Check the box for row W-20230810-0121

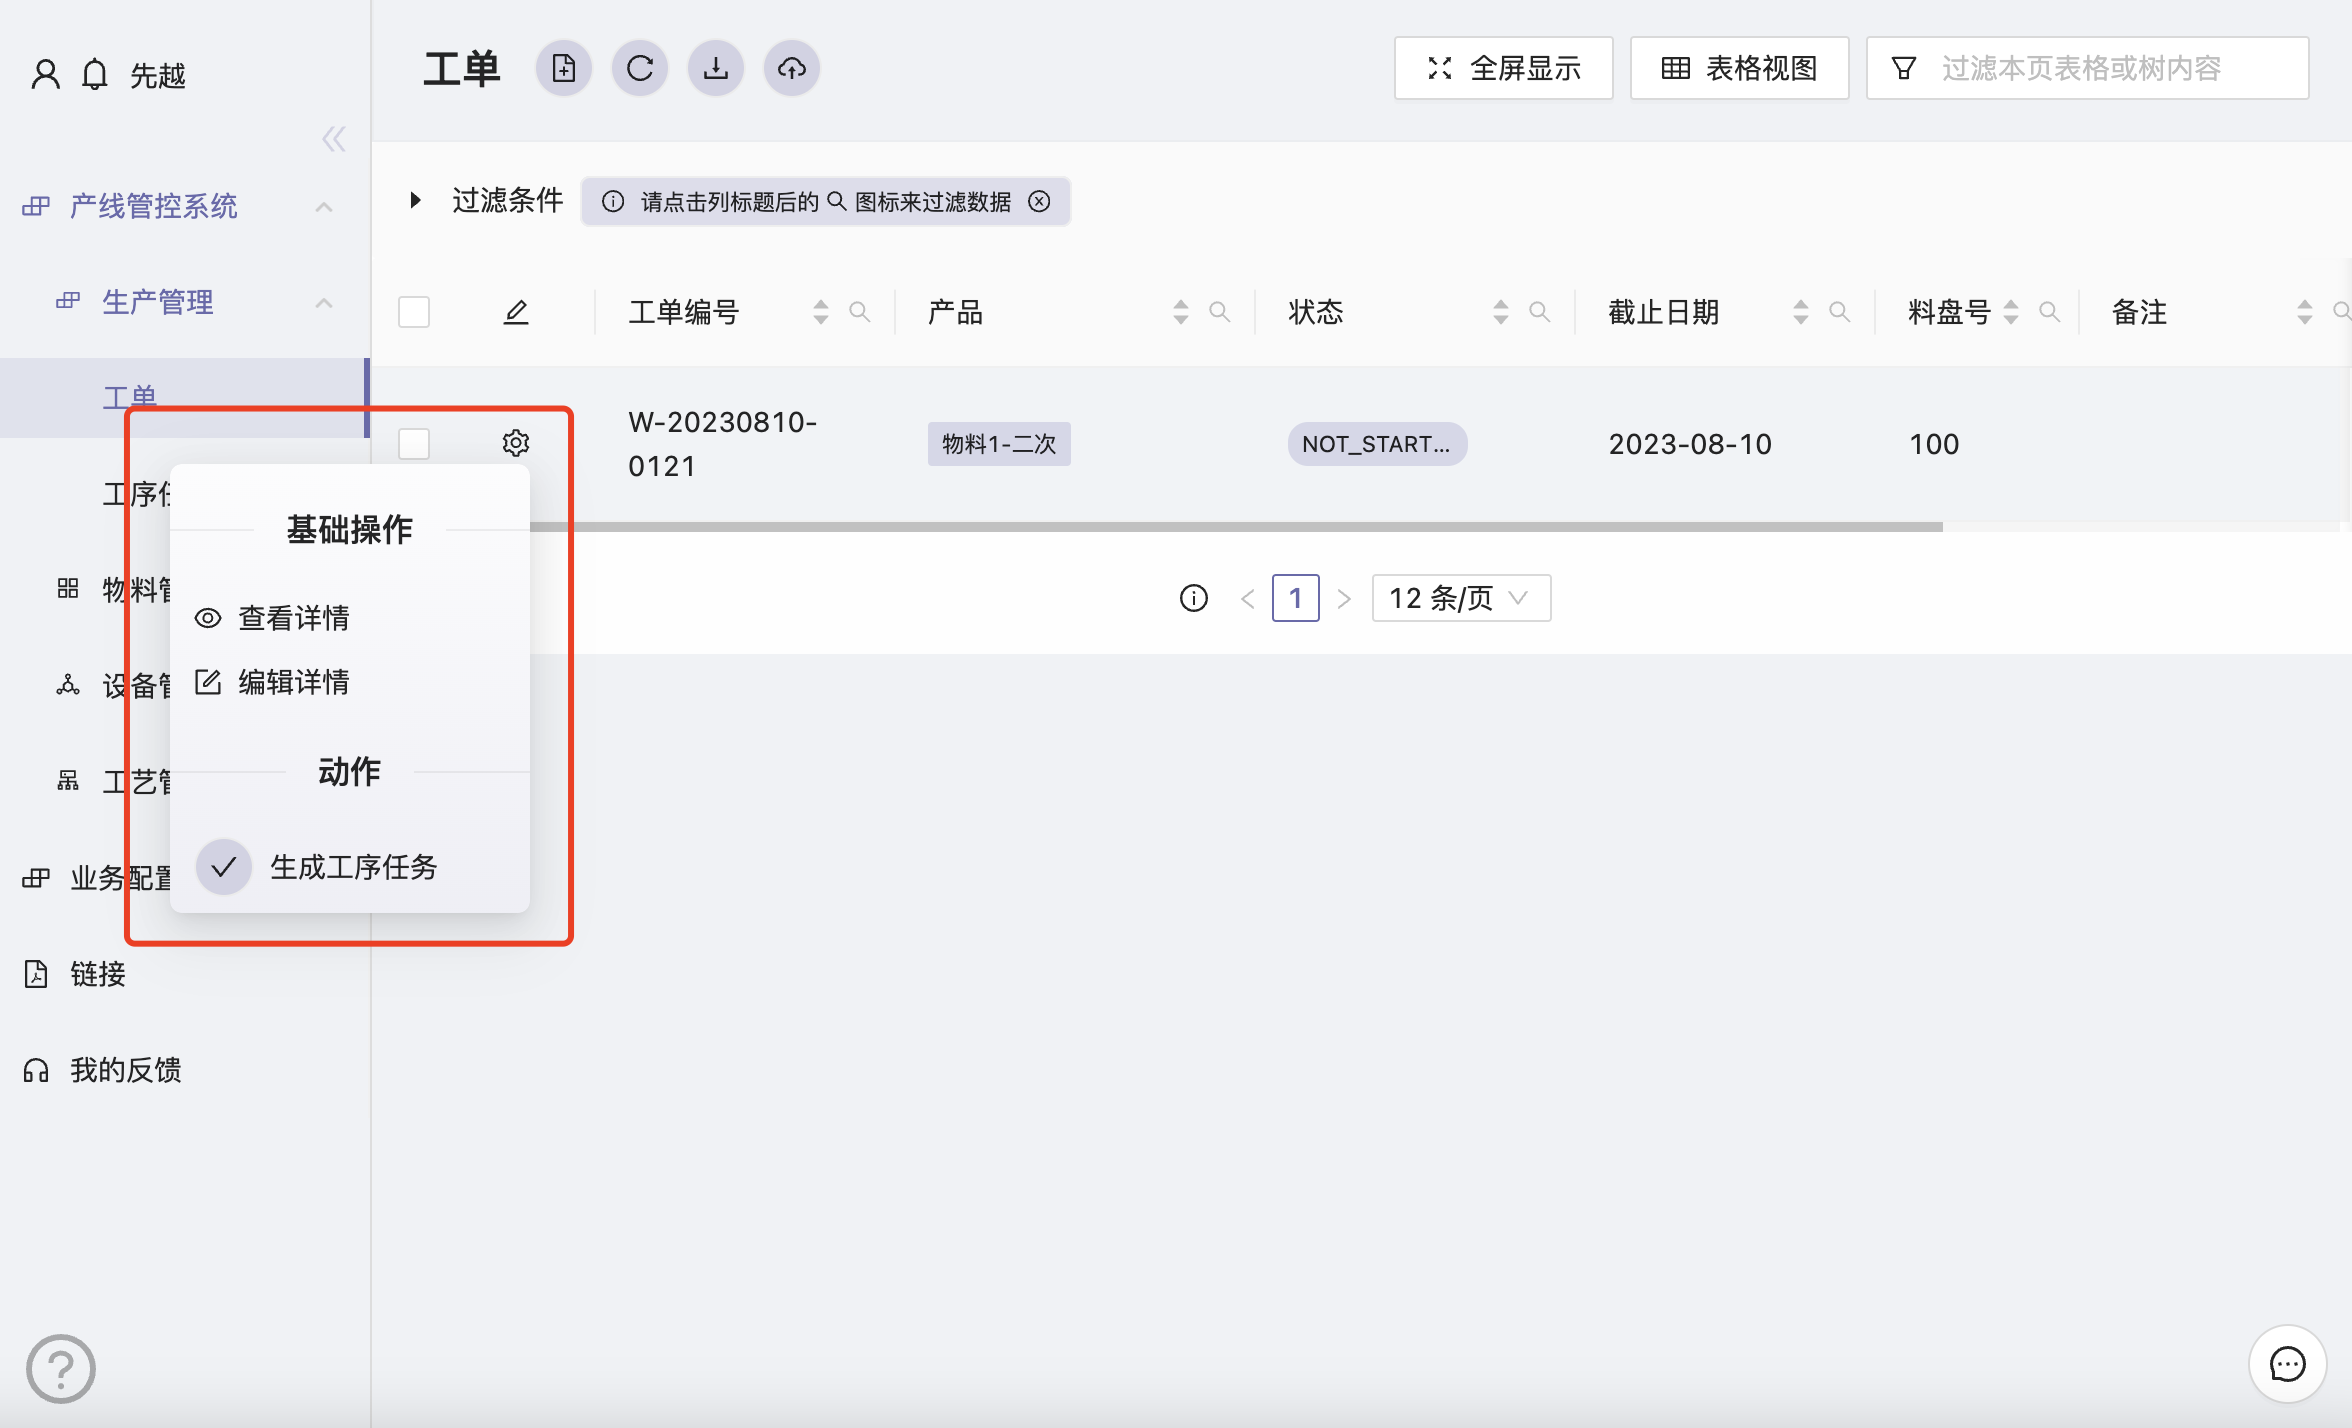click(414, 443)
